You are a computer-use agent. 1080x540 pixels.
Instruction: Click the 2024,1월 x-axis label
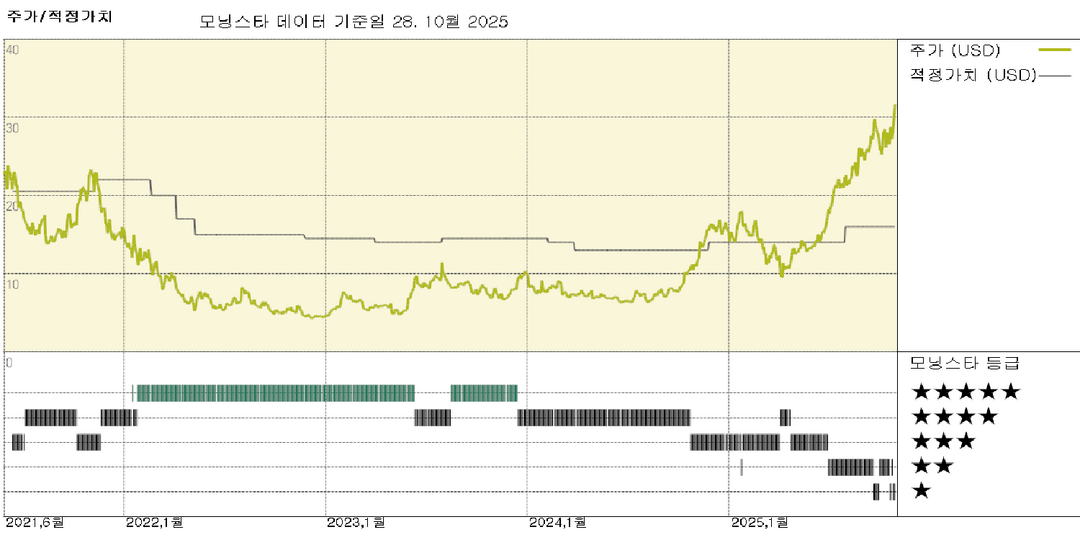[x=557, y=523]
